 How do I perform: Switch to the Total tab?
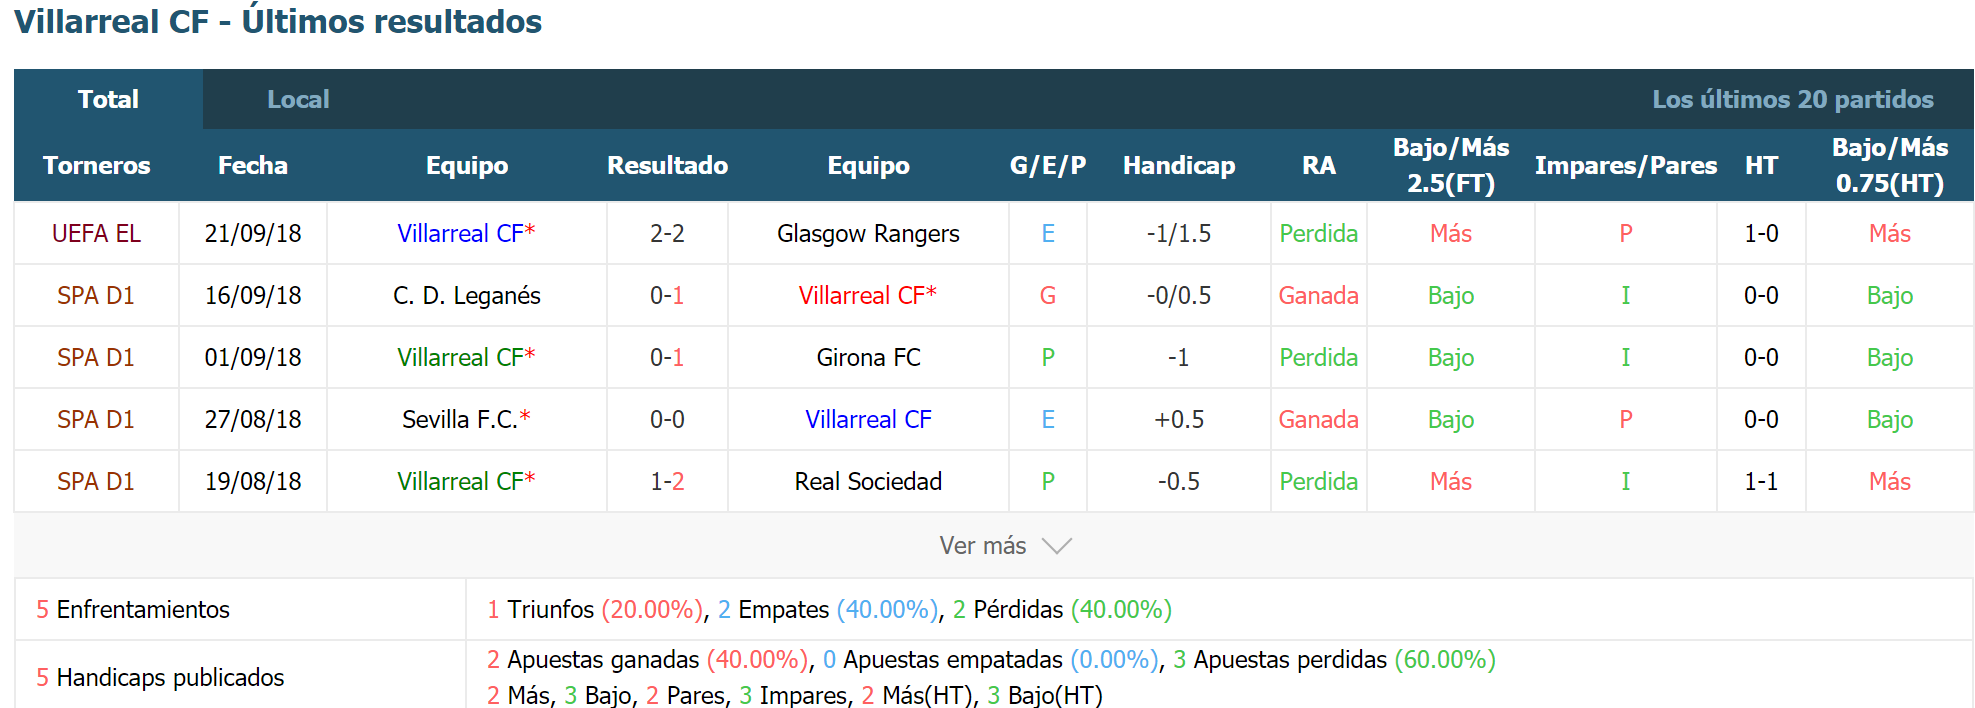coord(108,99)
